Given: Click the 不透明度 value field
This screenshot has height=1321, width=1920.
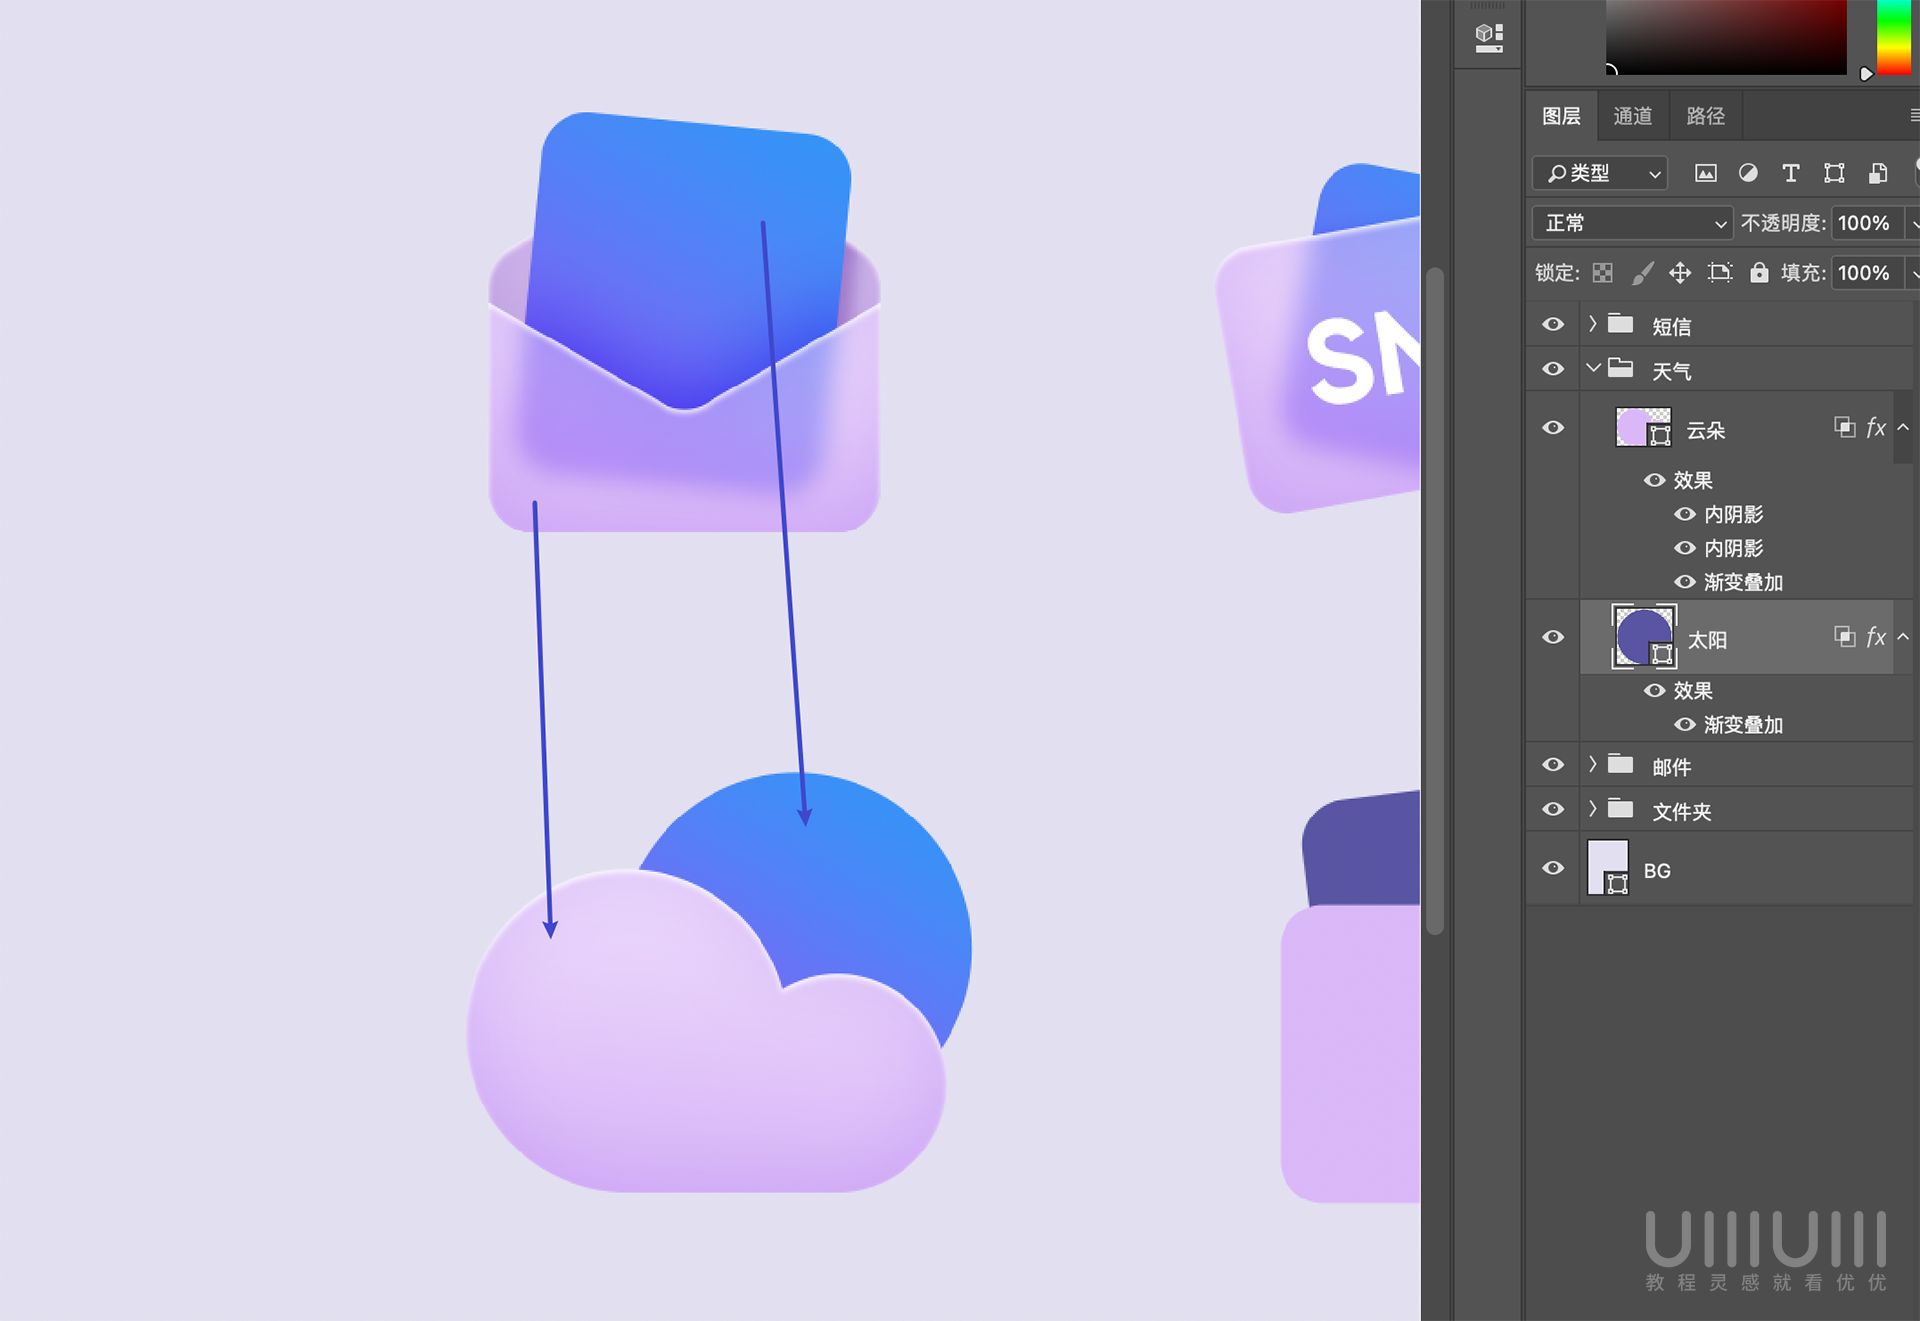Looking at the screenshot, I should 1864,223.
